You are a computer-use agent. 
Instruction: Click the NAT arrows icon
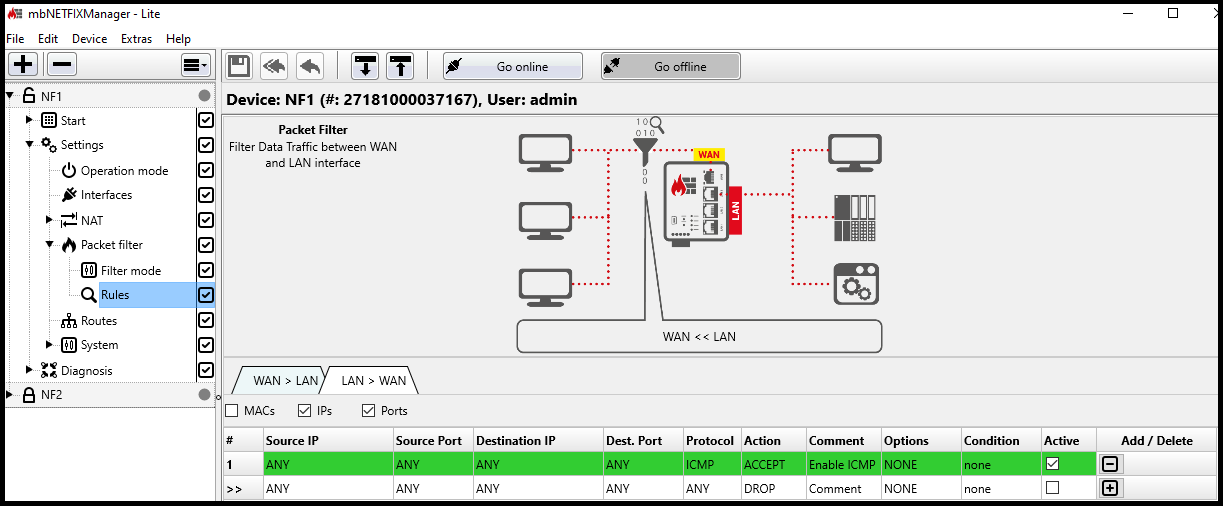(69, 220)
